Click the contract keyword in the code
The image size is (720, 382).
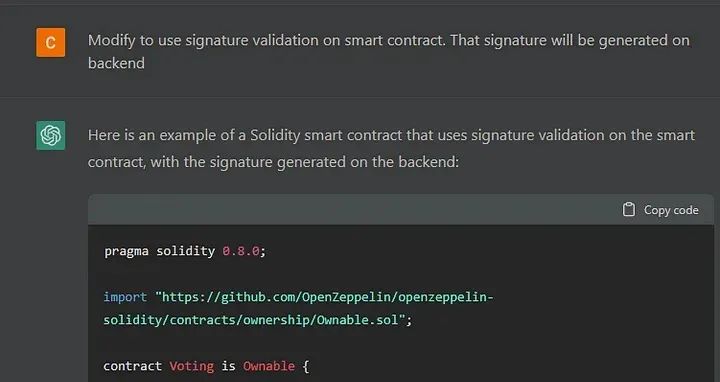pos(132,366)
